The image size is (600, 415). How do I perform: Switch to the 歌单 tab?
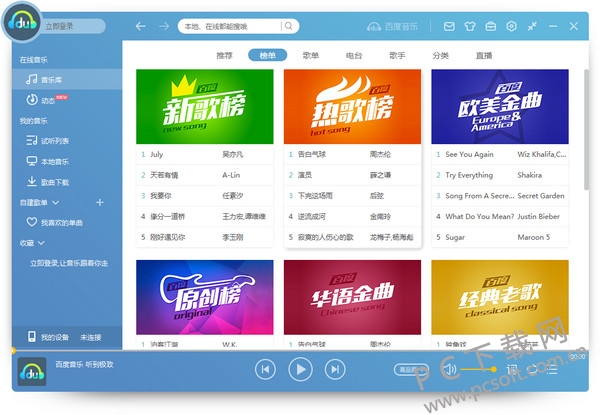pos(311,55)
